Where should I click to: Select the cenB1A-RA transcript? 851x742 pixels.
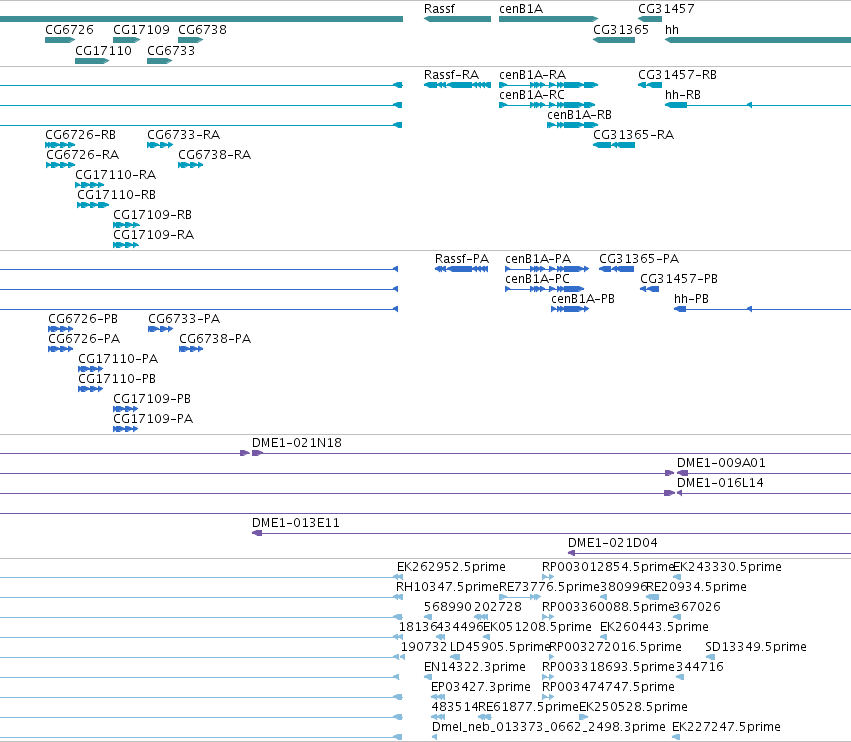tap(549, 85)
